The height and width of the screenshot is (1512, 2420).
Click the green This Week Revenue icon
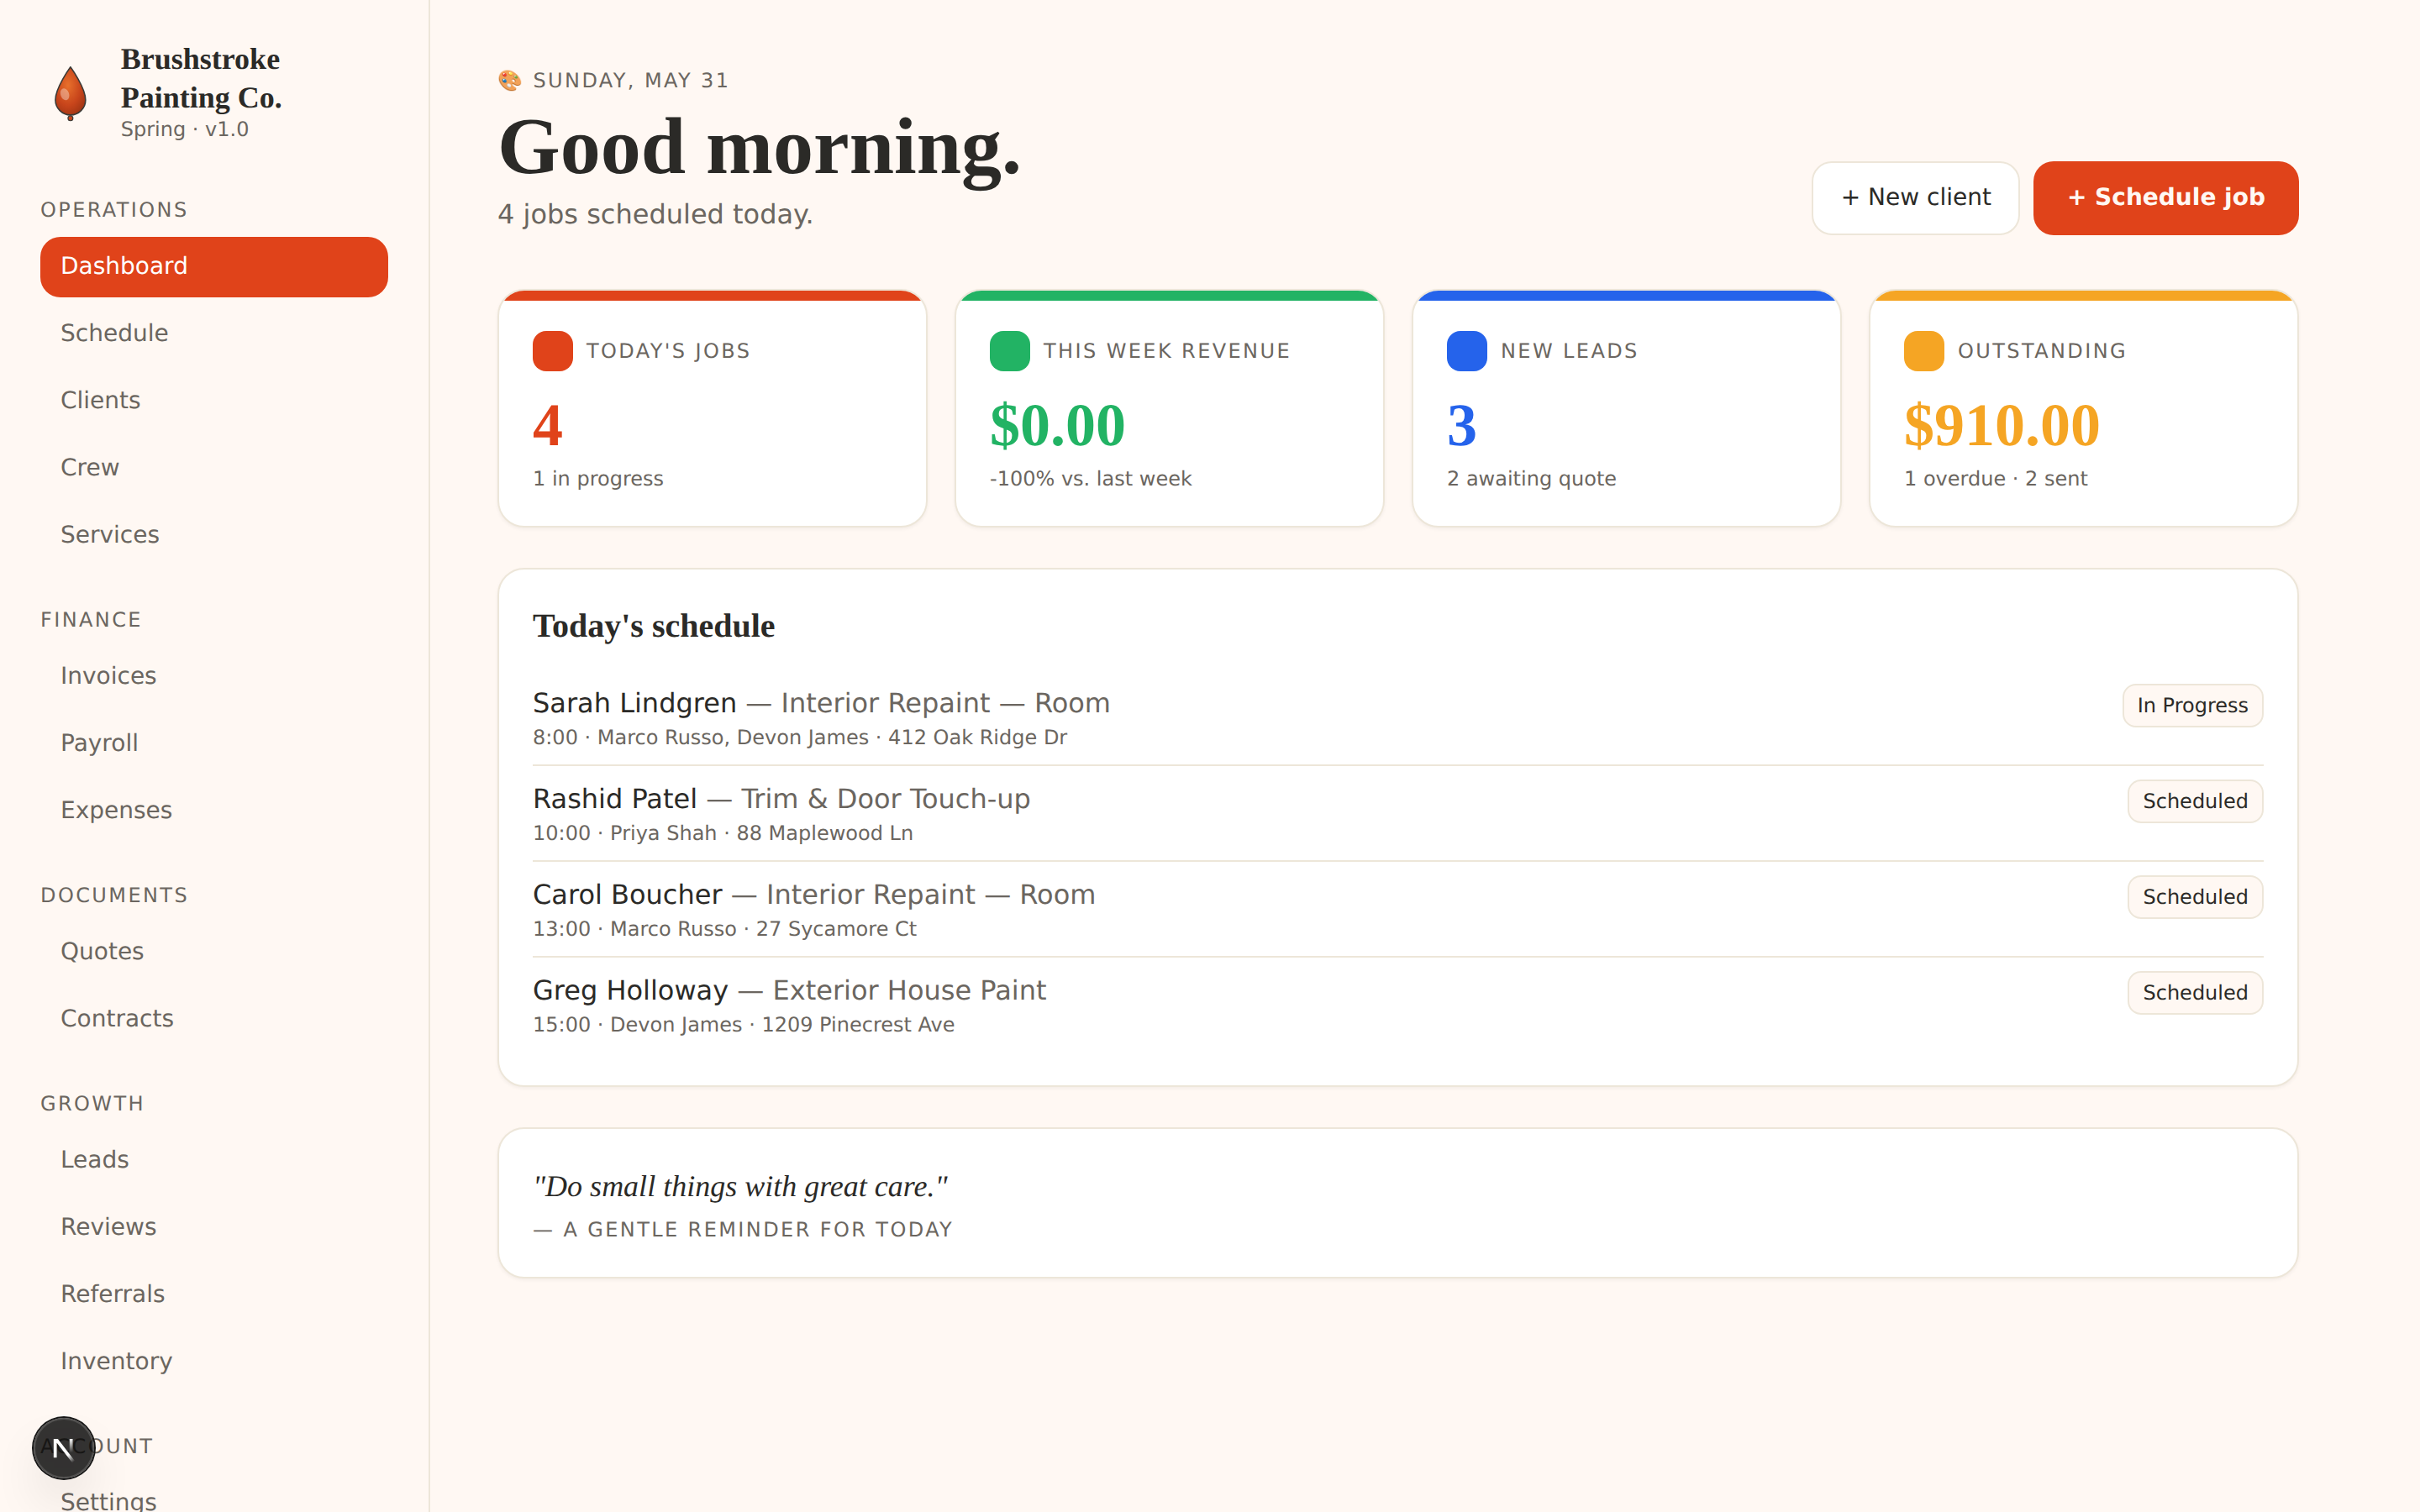tap(1009, 351)
